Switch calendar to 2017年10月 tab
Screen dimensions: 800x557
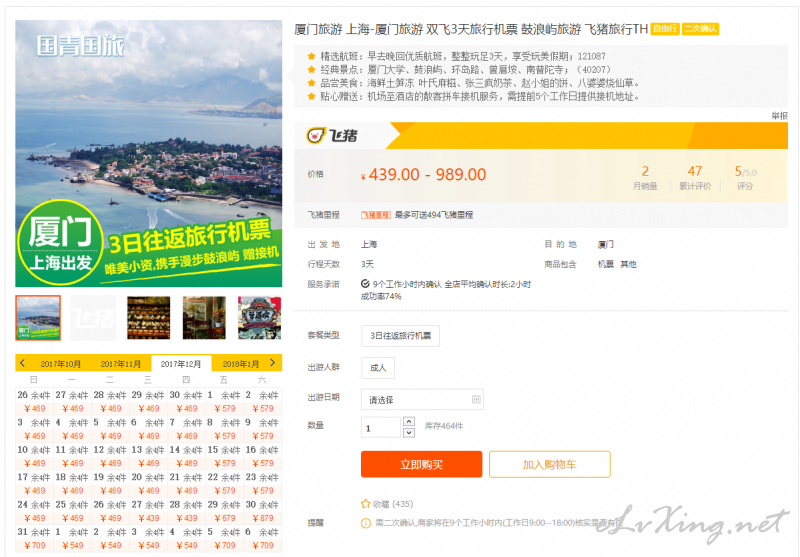pos(61,364)
